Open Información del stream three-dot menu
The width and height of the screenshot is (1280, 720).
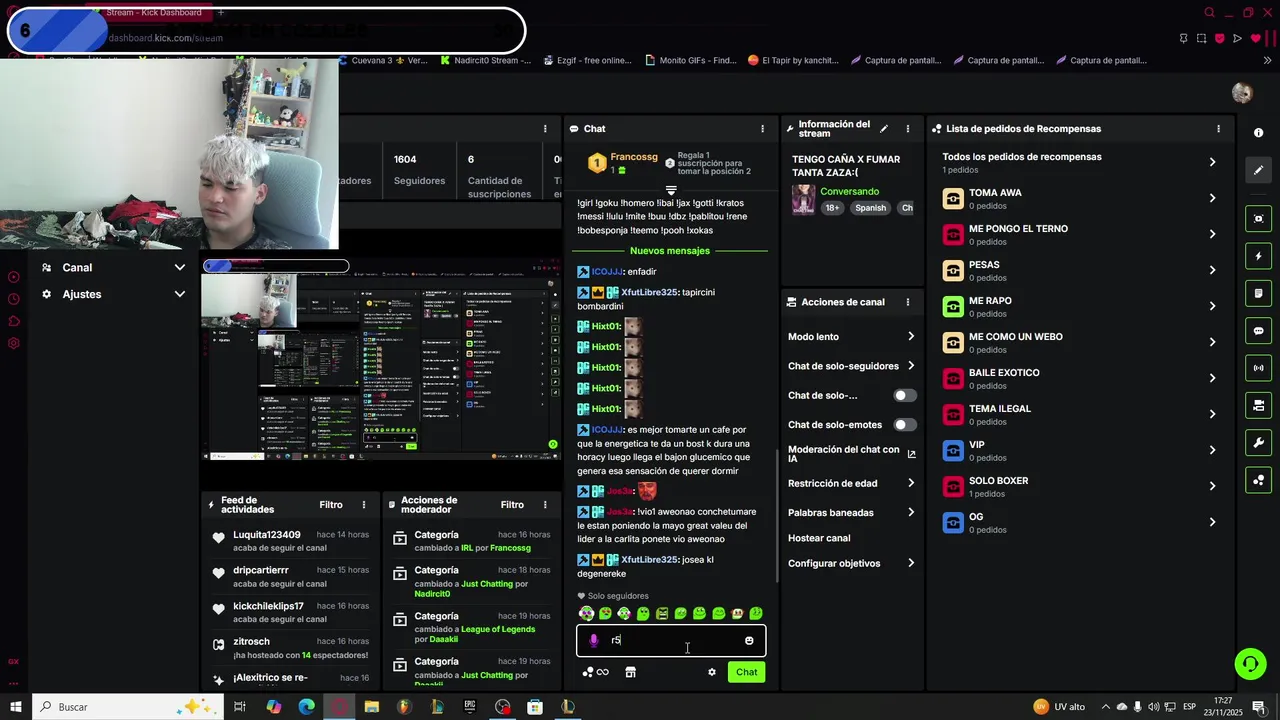tap(907, 129)
